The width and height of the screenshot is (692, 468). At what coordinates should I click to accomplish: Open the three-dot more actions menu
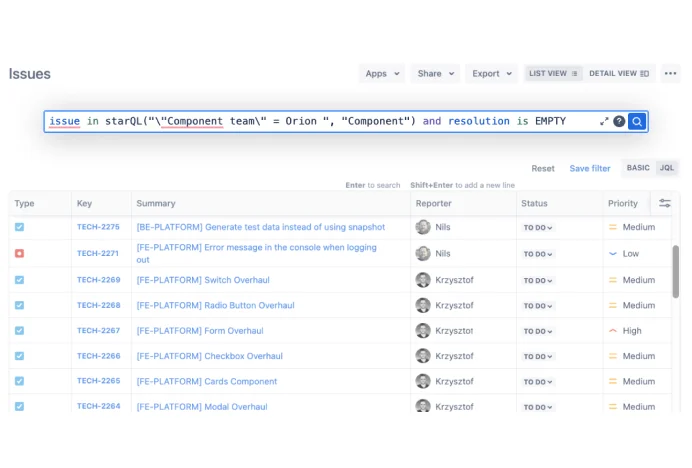click(670, 73)
